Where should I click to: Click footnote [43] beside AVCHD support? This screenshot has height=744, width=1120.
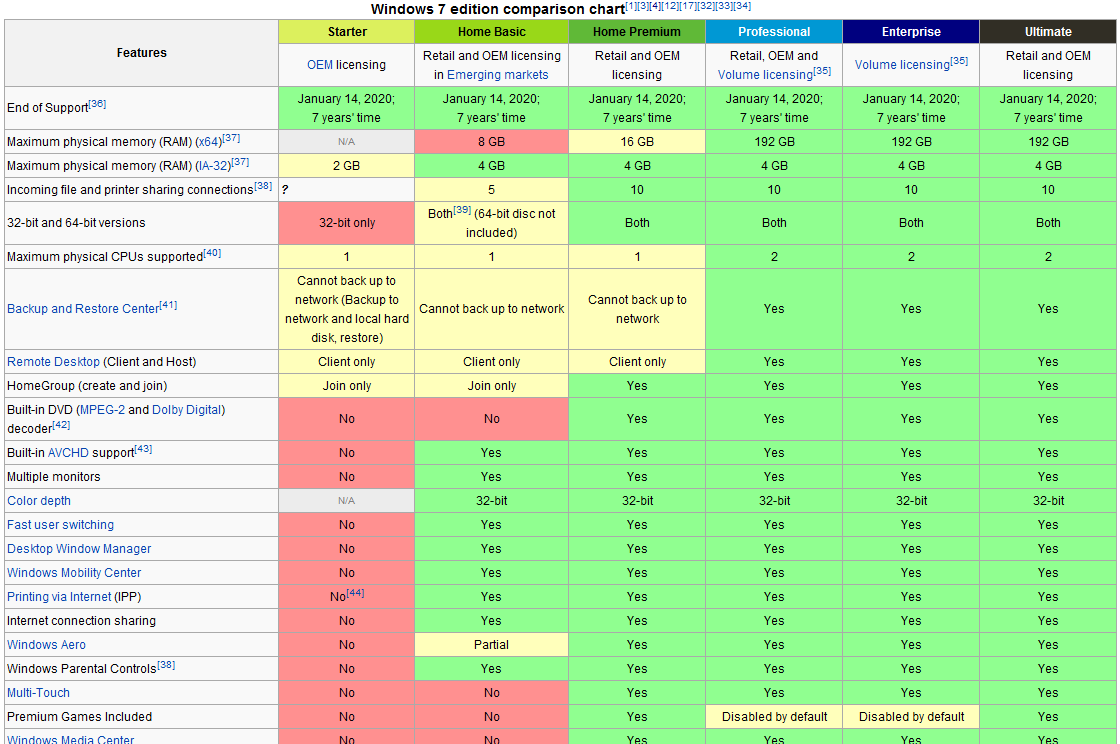tap(143, 449)
